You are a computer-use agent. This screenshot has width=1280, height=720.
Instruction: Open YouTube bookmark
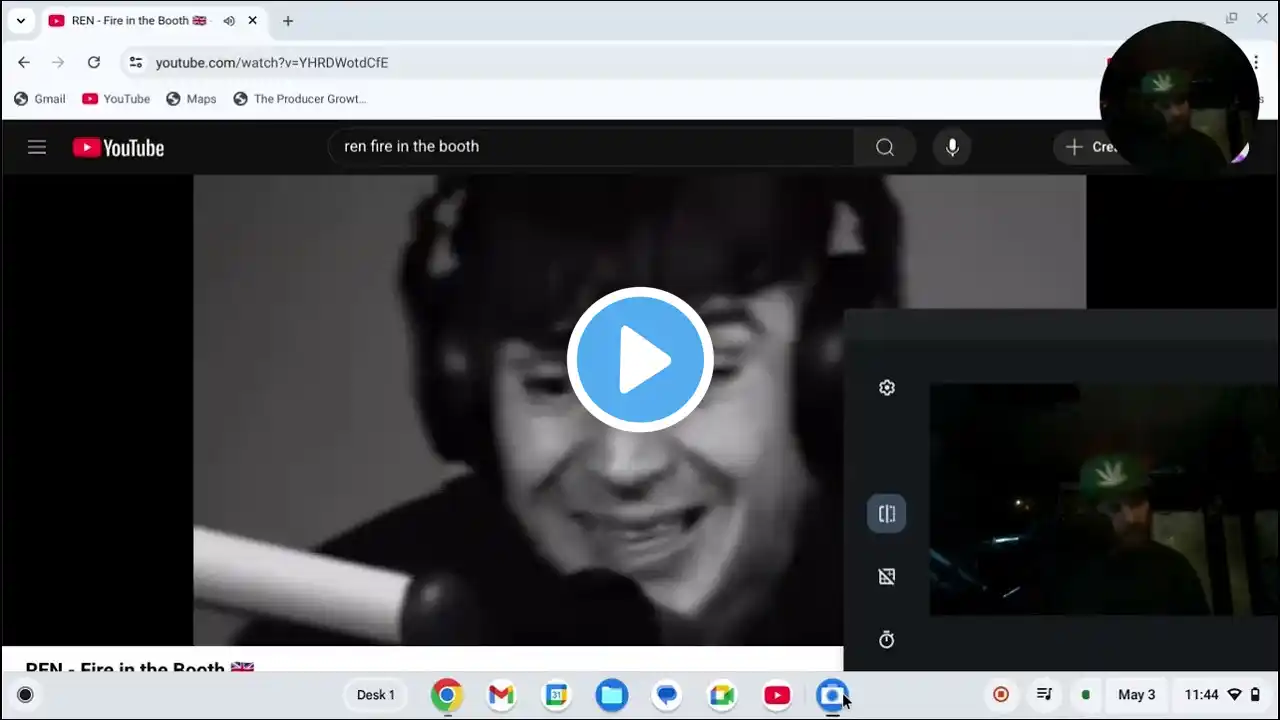coord(116,99)
